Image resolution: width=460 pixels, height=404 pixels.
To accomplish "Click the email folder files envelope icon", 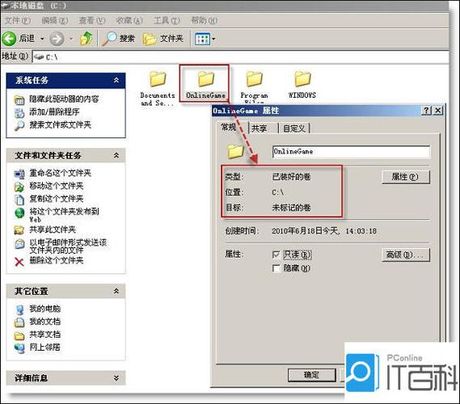I will click(19, 244).
